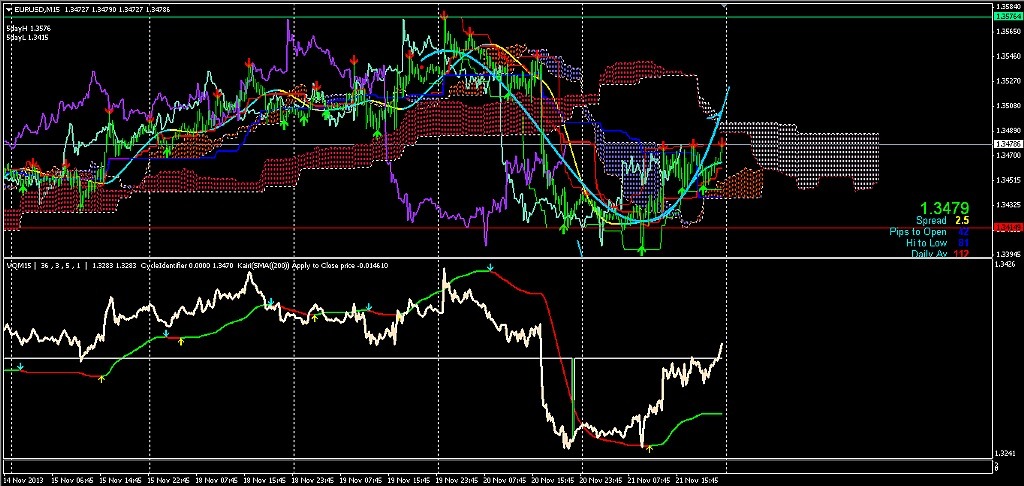Click the 18 Nov 07:45 time label
Viewport: 1024px width, 486px height.
[216, 480]
